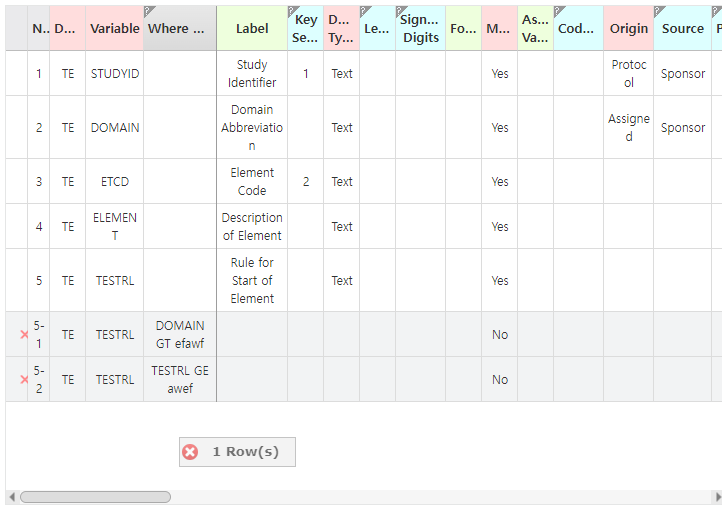722x510 pixels.
Task: Click the 'Element Code' label cell
Action: (x=252, y=182)
